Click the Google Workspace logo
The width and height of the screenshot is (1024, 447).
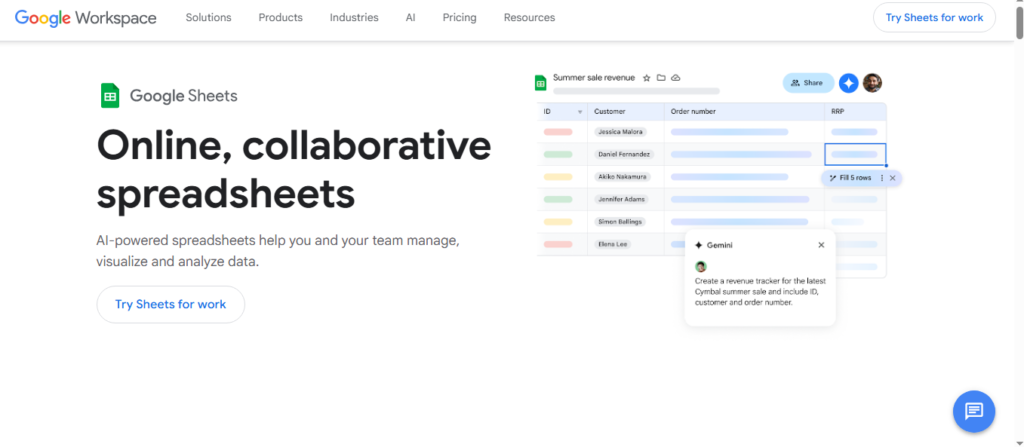(86, 18)
